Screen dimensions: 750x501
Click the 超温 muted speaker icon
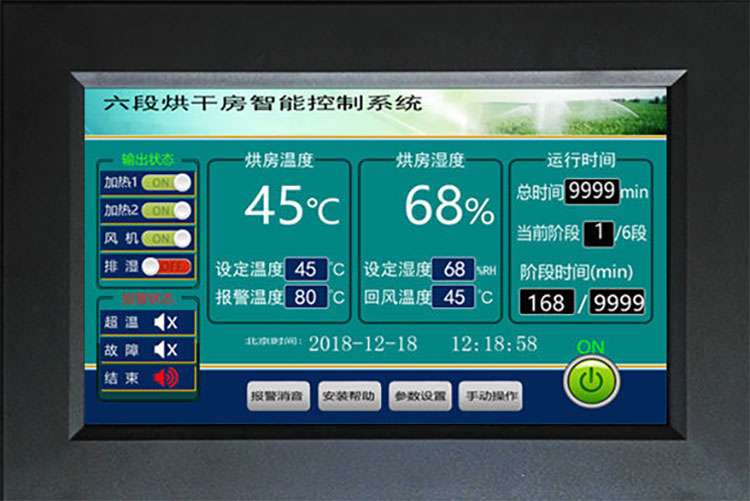click(x=164, y=322)
